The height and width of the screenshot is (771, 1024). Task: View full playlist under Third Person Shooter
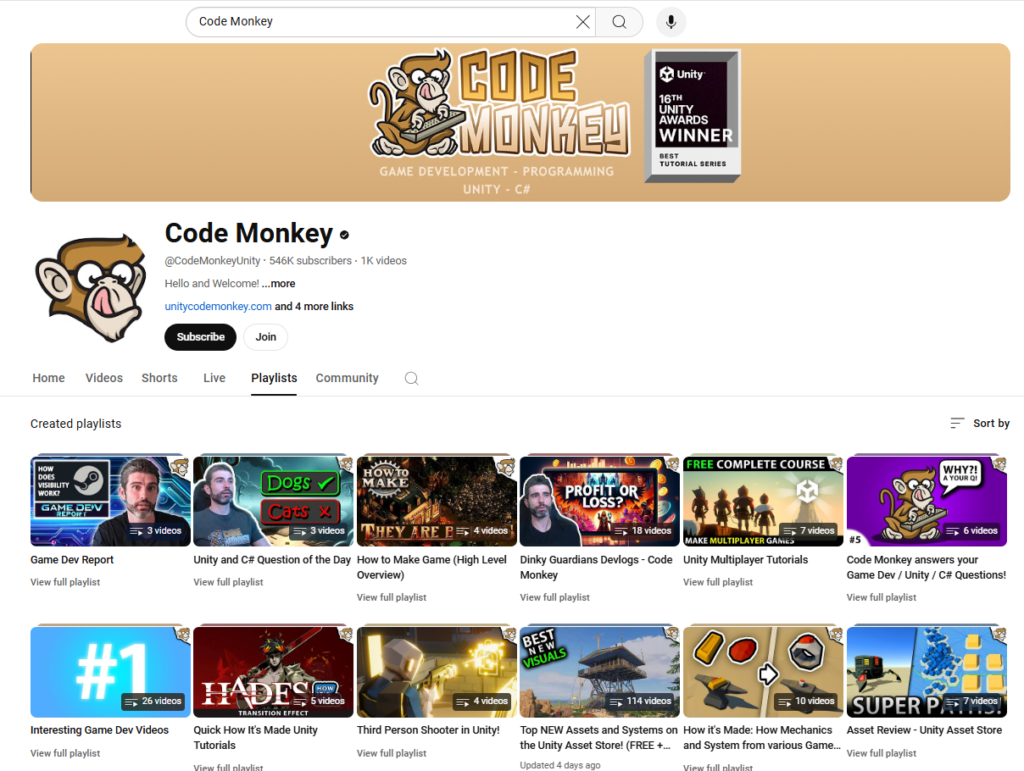pos(391,753)
